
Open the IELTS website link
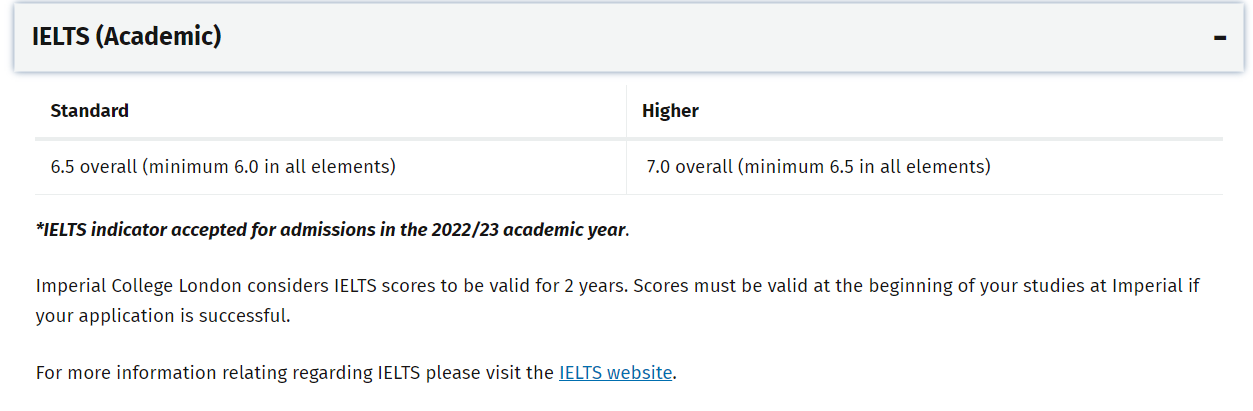(615, 373)
